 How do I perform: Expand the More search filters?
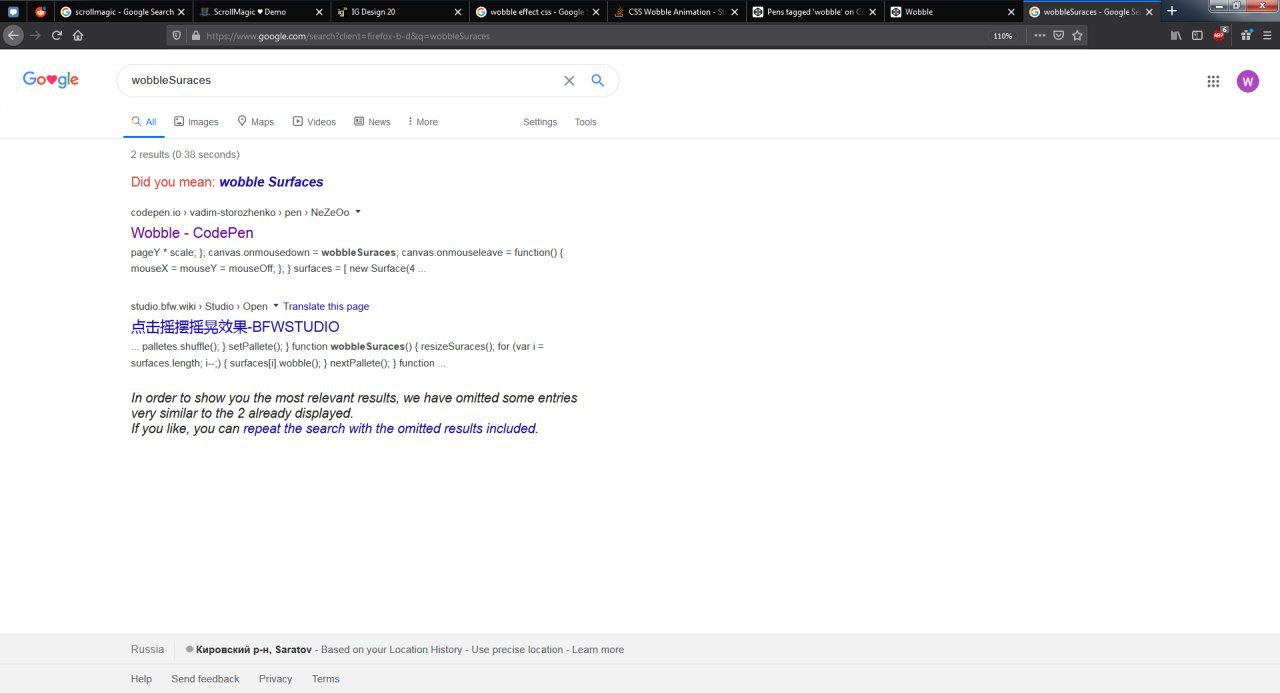423,122
